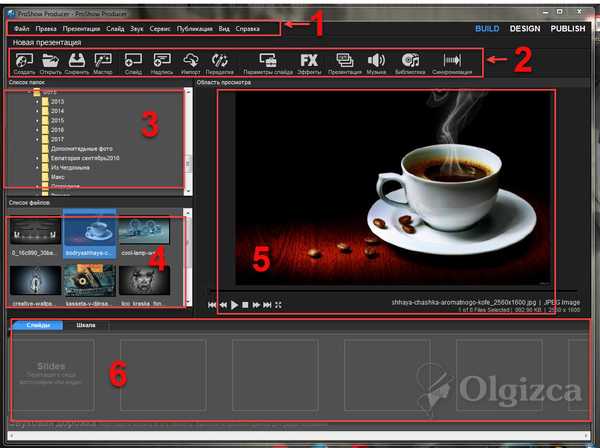Viewport: 600px width, 448px height.
Task: Select the coffee cup thumbnail in file list
Action: (90, 234)
